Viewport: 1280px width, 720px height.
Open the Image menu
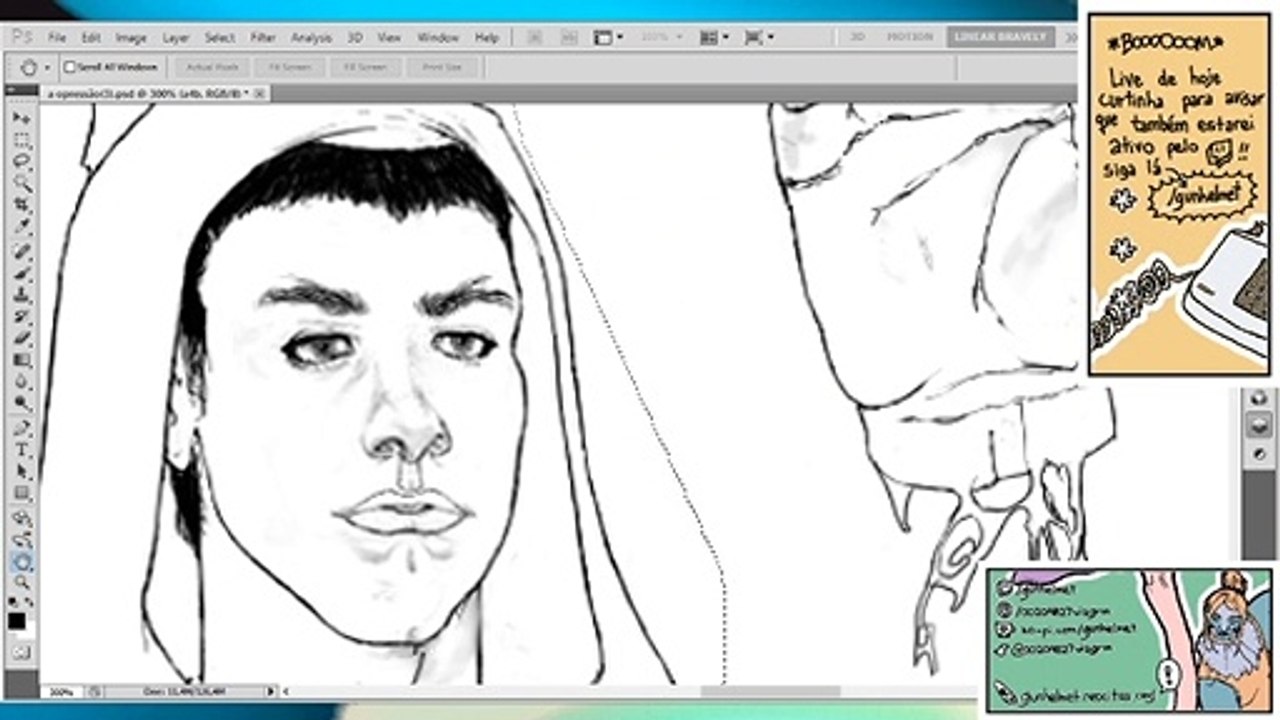click(131, 37)
